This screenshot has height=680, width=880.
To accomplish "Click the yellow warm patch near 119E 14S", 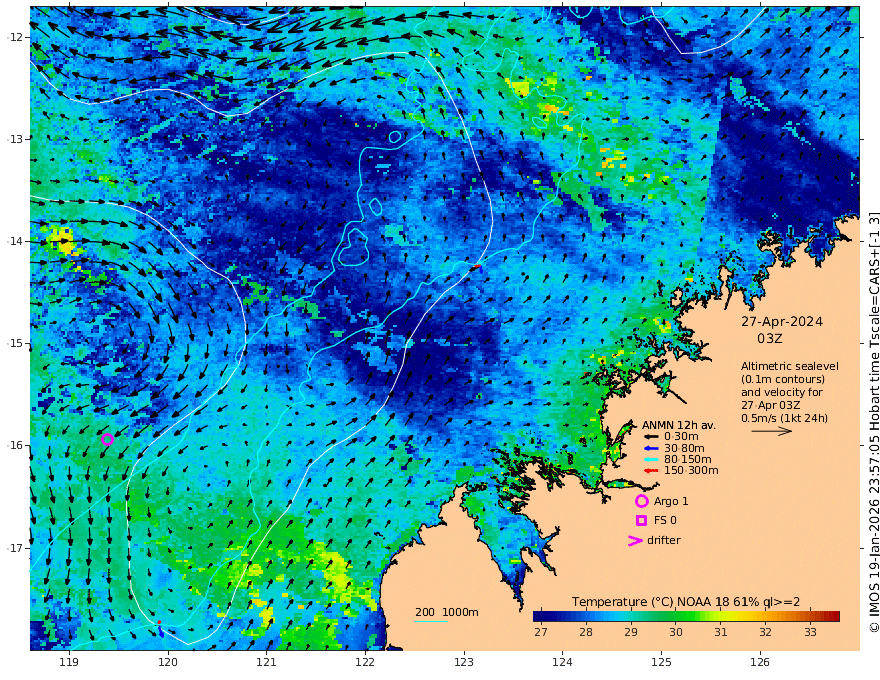I will [x=63, y=242].
